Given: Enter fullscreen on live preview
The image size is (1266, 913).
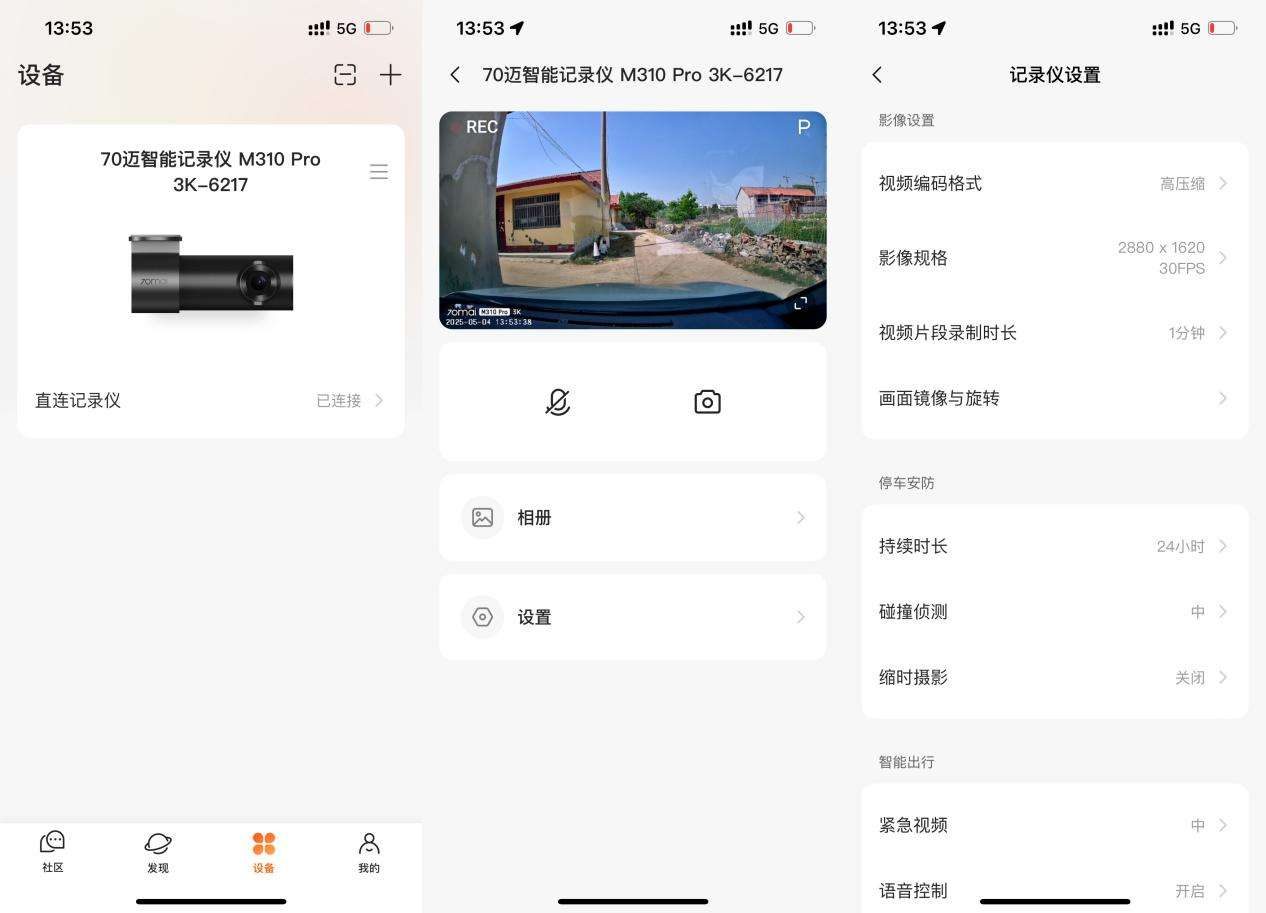Looking at the screenshot, I should (800, 303).
